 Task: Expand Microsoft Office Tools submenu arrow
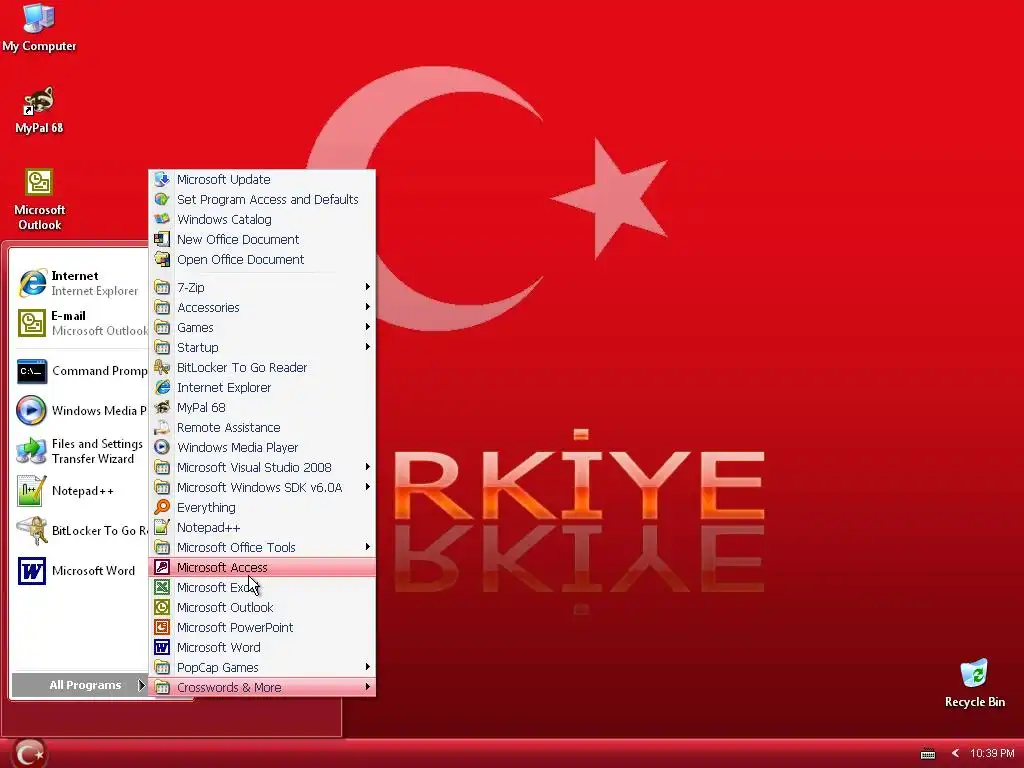[368, 547]
